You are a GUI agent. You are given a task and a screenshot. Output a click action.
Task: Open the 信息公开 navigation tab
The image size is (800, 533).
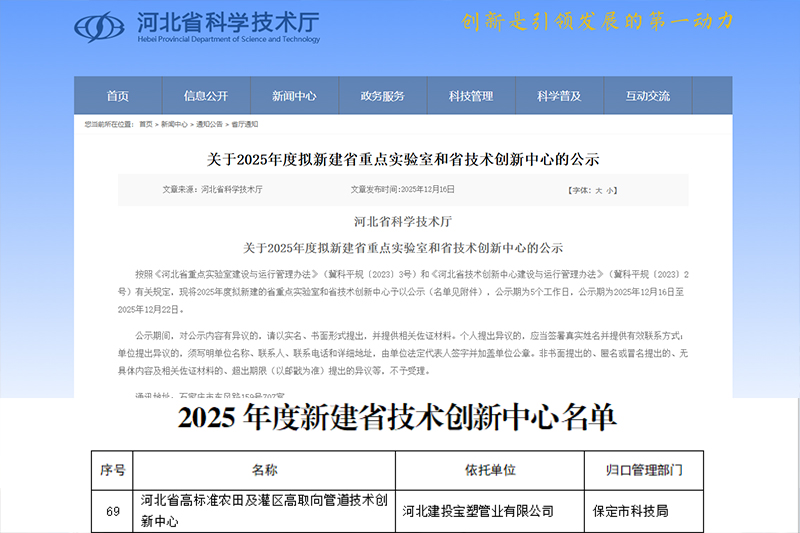206,96
